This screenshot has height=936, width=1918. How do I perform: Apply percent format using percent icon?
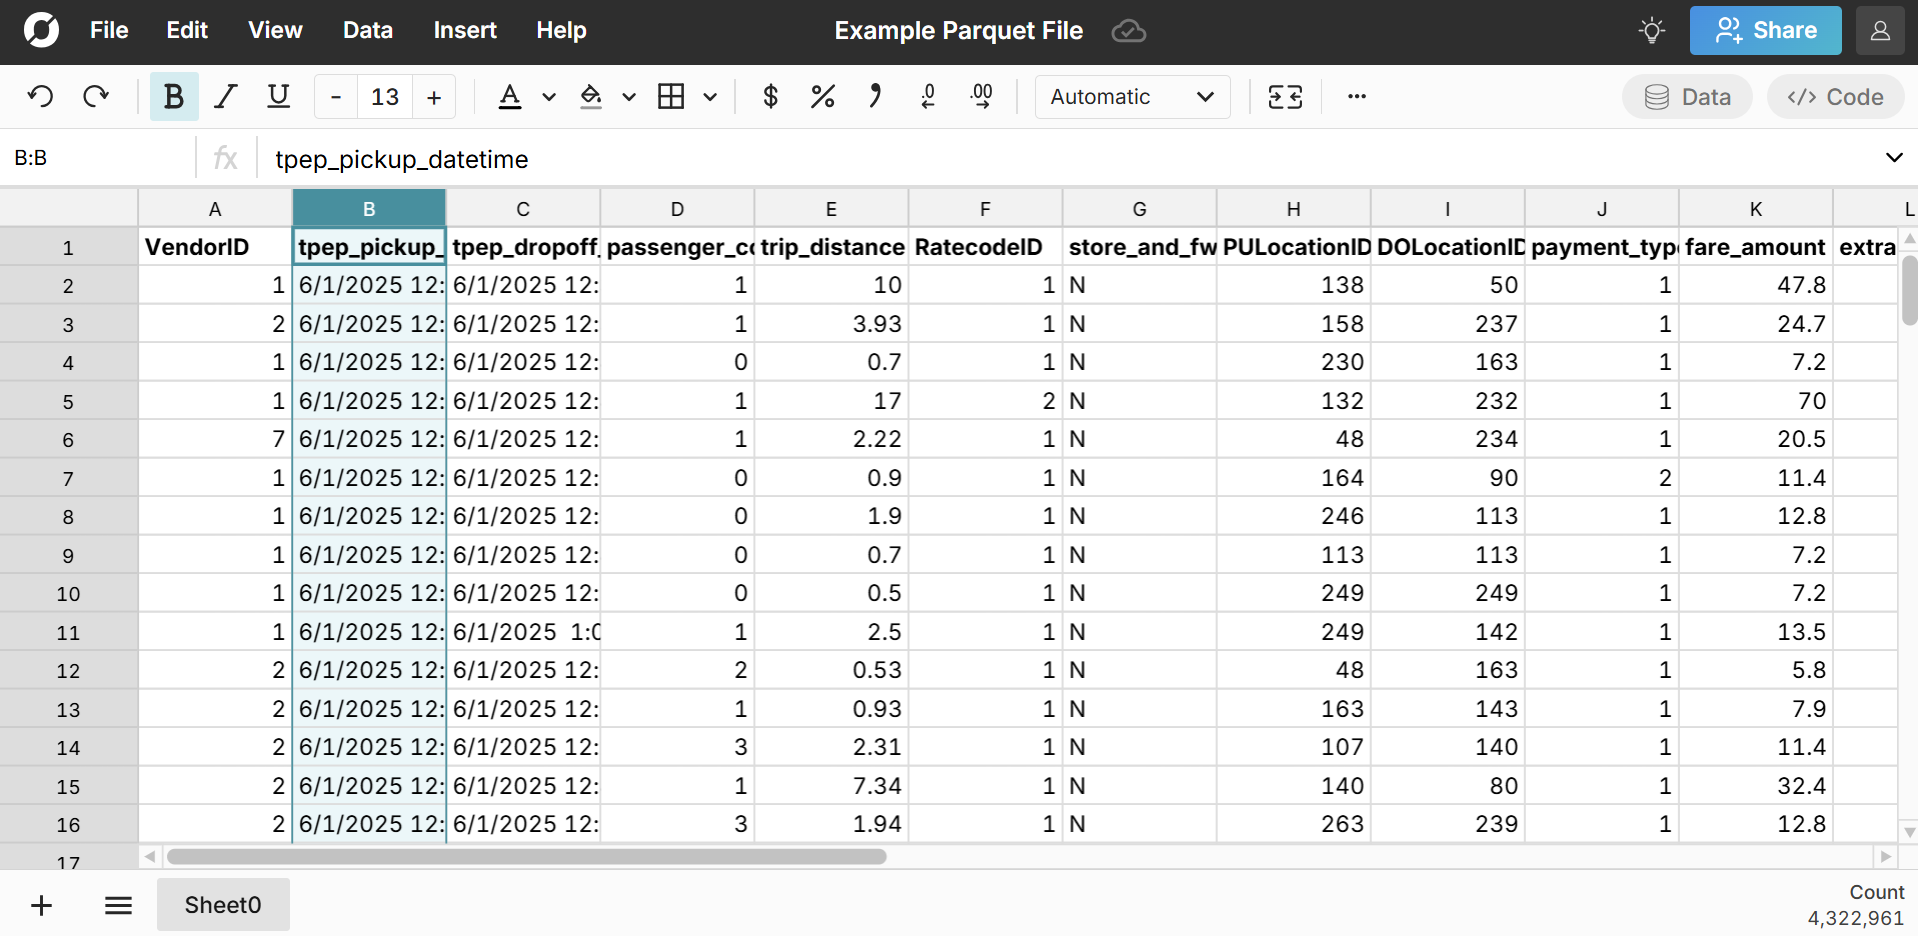pyautogui.click(x=822, y=97)
